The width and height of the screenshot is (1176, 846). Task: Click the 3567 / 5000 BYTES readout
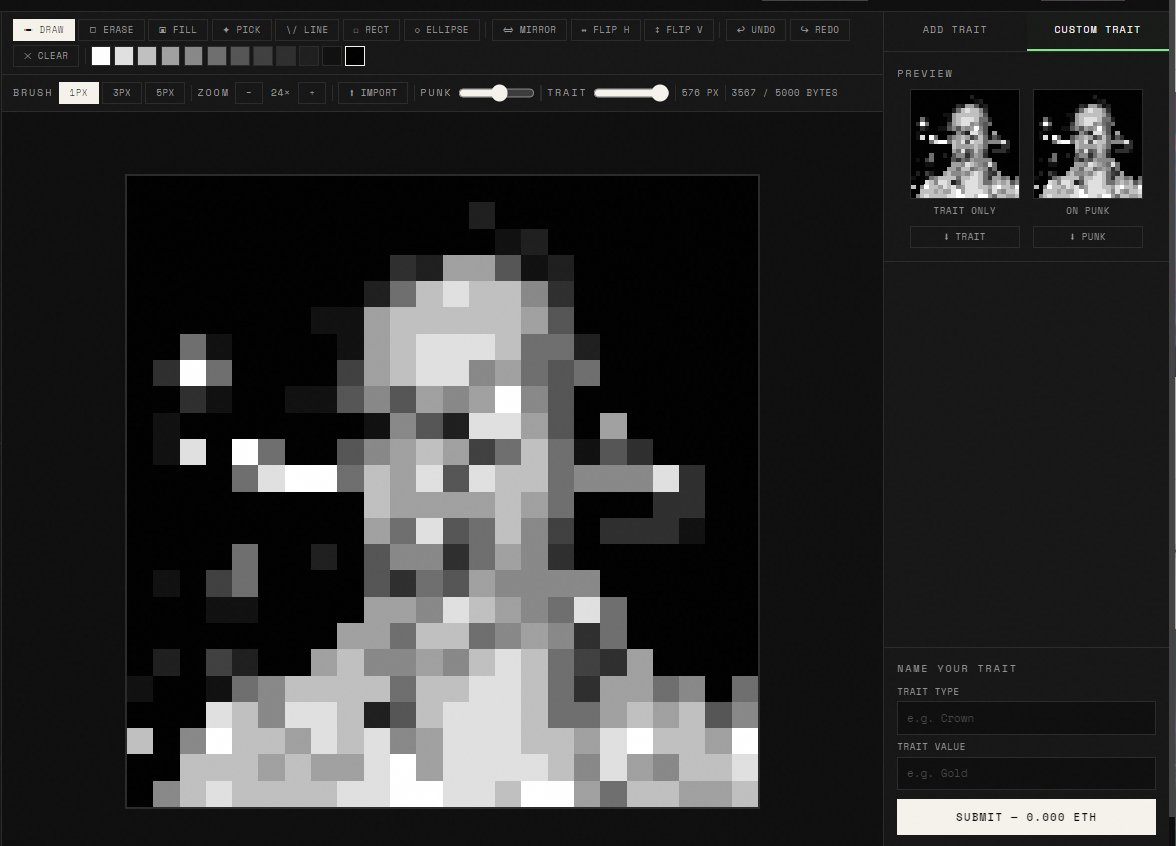tap(784, 93)
